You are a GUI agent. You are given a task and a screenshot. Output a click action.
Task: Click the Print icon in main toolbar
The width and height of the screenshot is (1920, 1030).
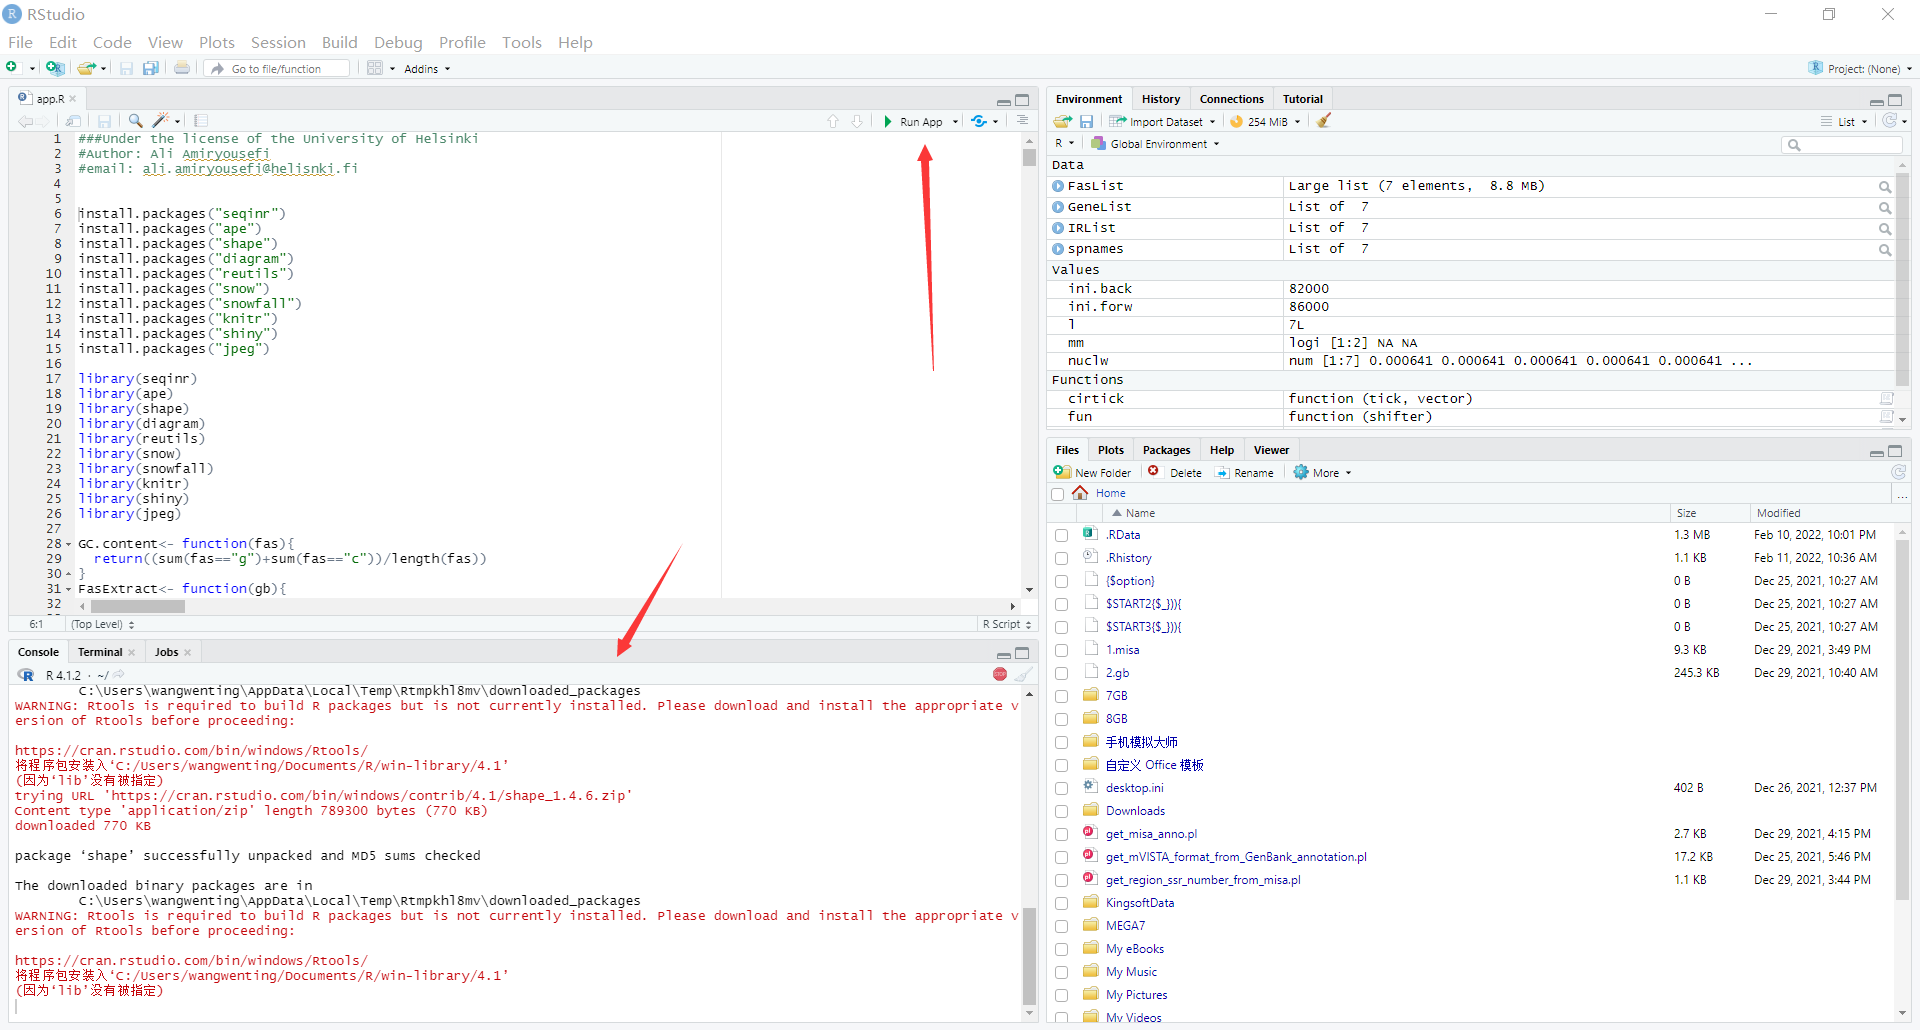(x=182, y=68)
